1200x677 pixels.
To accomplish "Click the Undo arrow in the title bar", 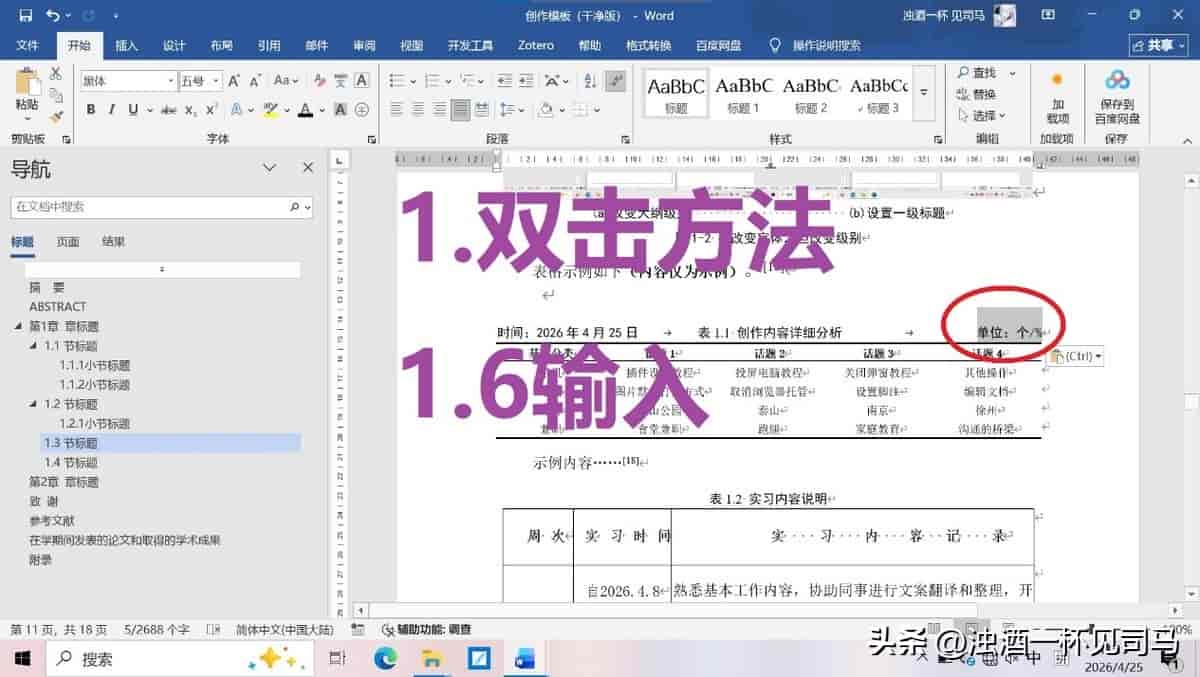I will coord(53,15).
